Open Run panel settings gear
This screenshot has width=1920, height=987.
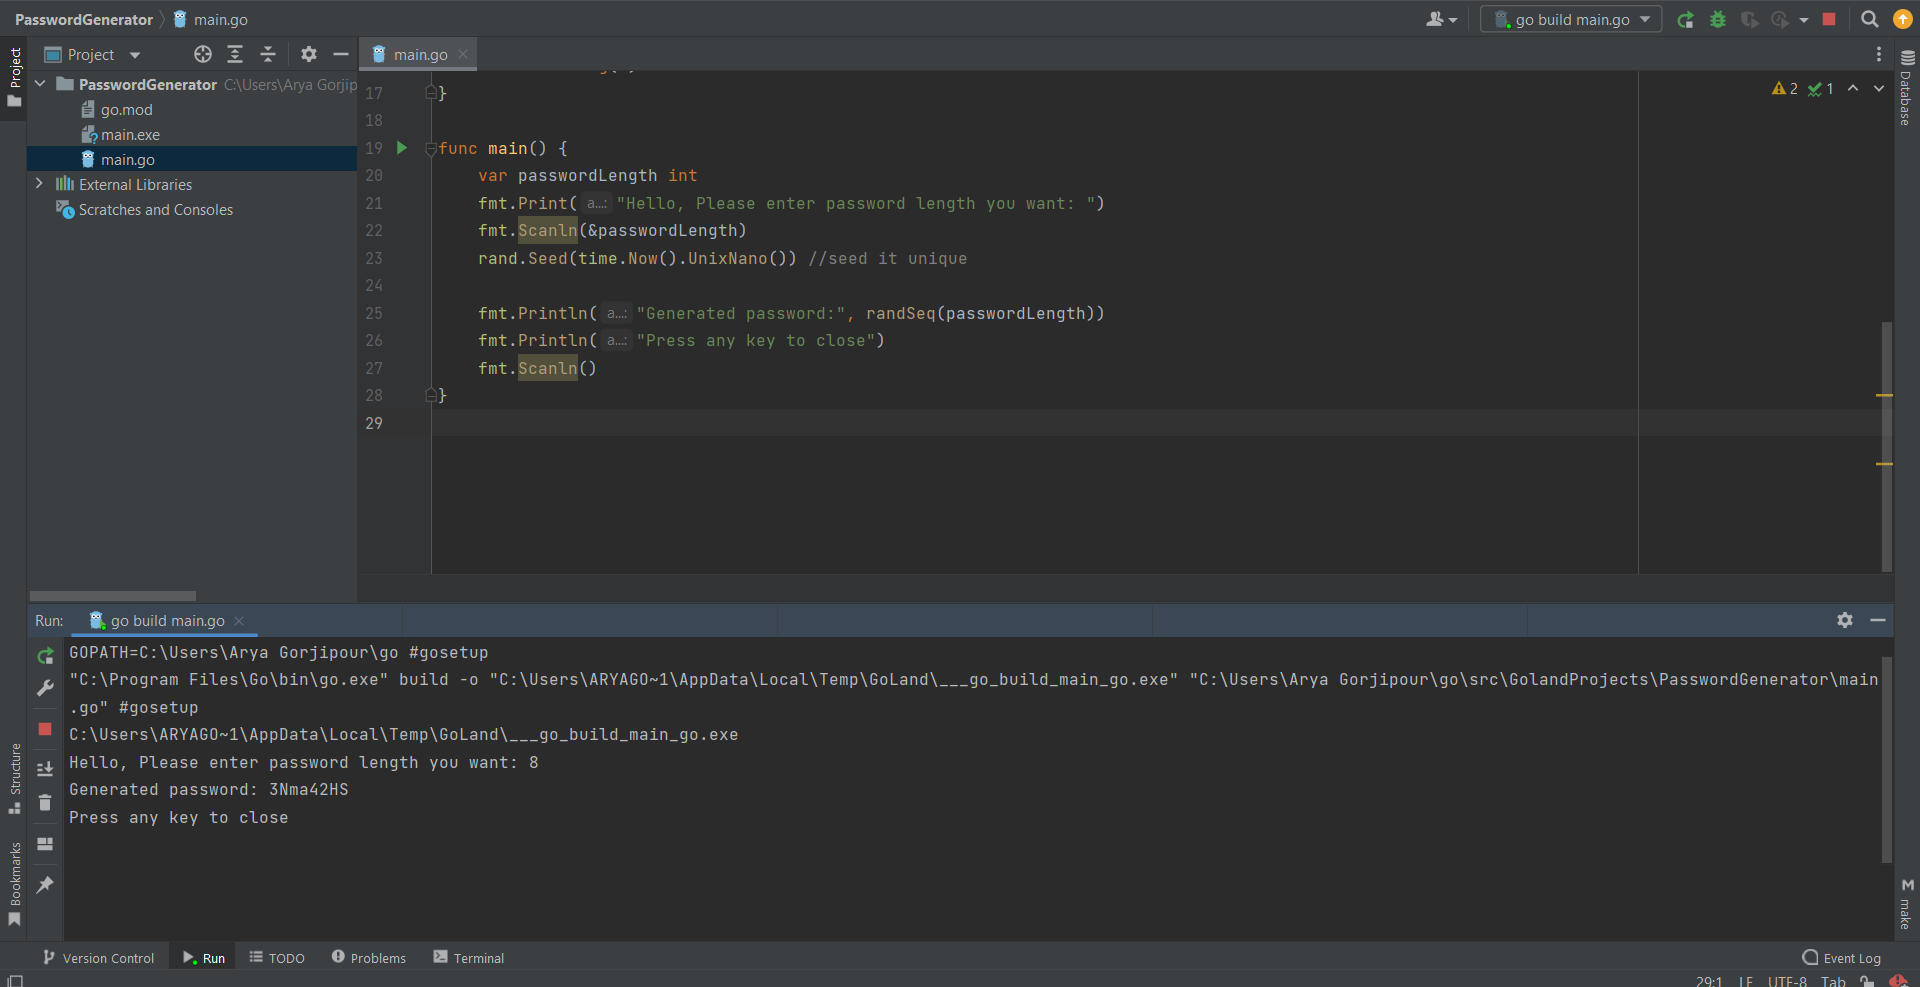tap(1845, 620)
